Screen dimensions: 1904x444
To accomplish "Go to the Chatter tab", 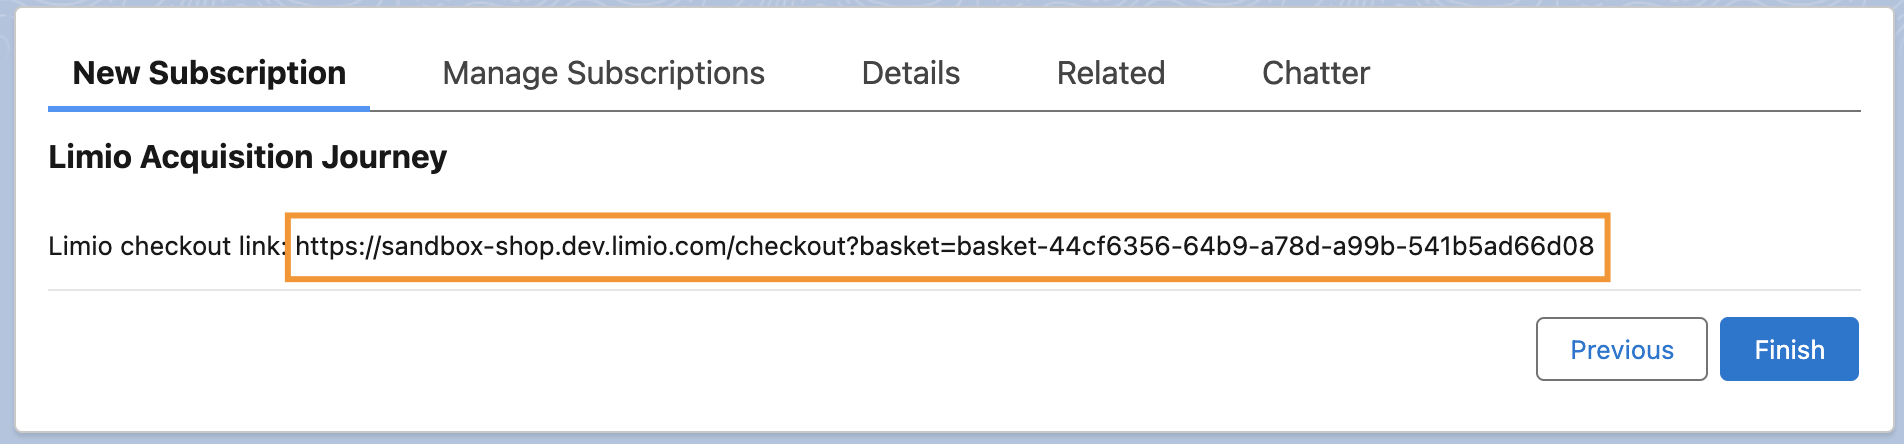I will point(1316,73).
